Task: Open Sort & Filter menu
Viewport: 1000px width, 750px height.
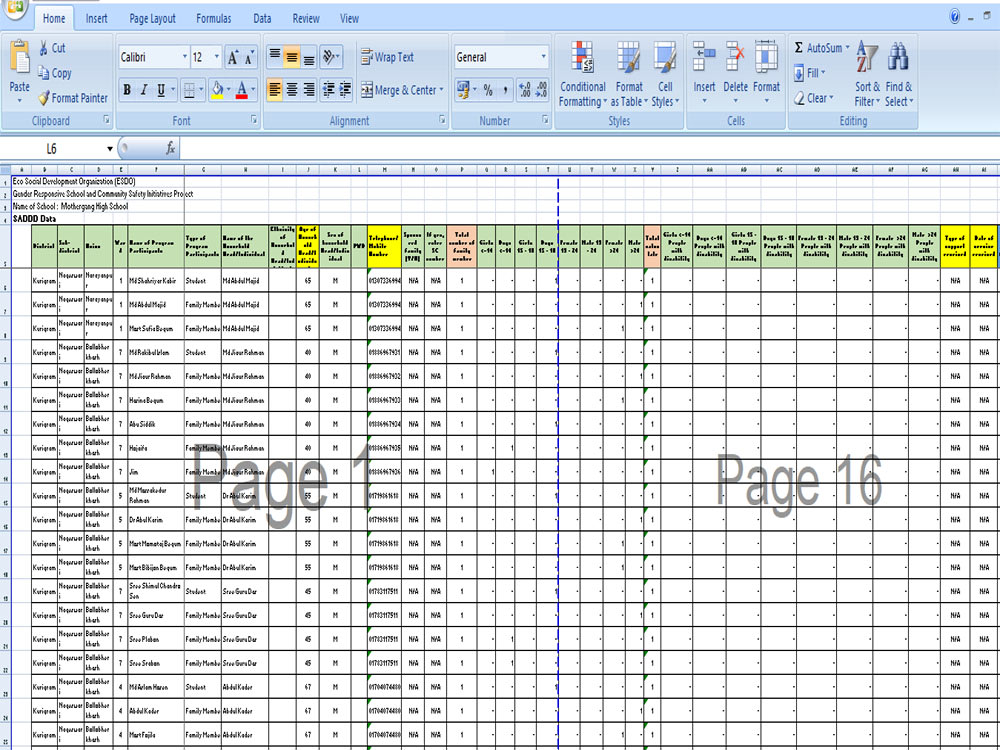Action: [867, 75]
